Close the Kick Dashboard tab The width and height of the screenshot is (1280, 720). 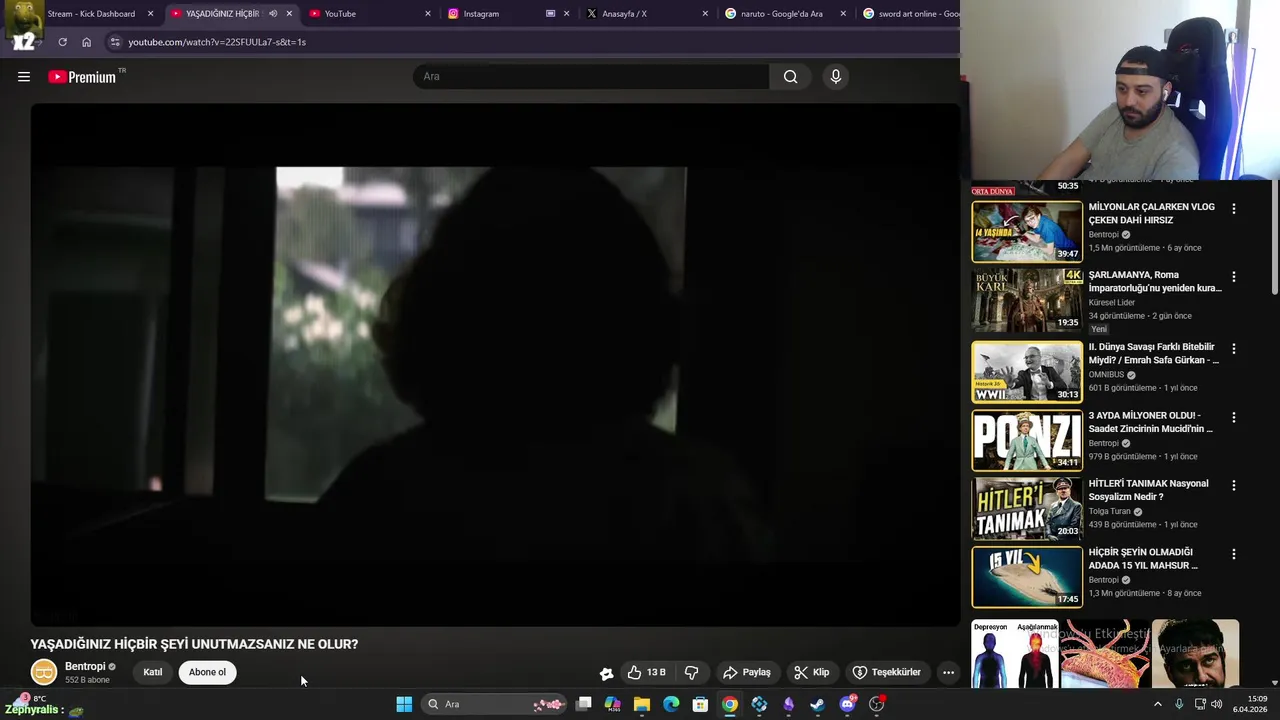(x=151, y=14)
